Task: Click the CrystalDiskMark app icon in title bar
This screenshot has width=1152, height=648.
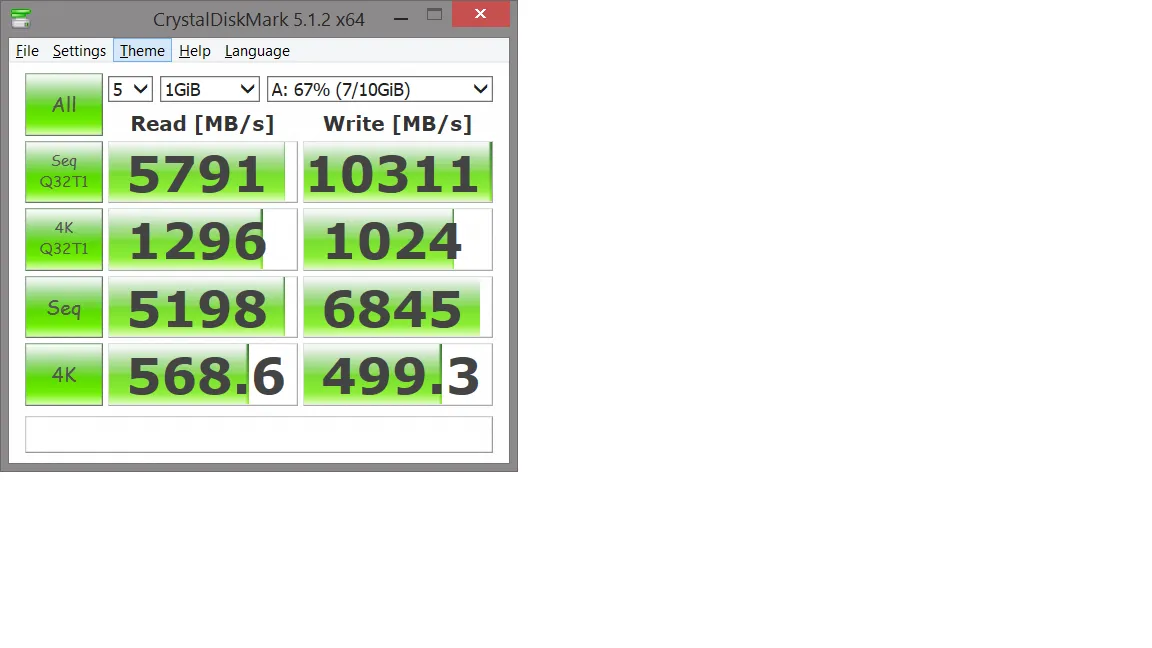Action: coord(21,18)
